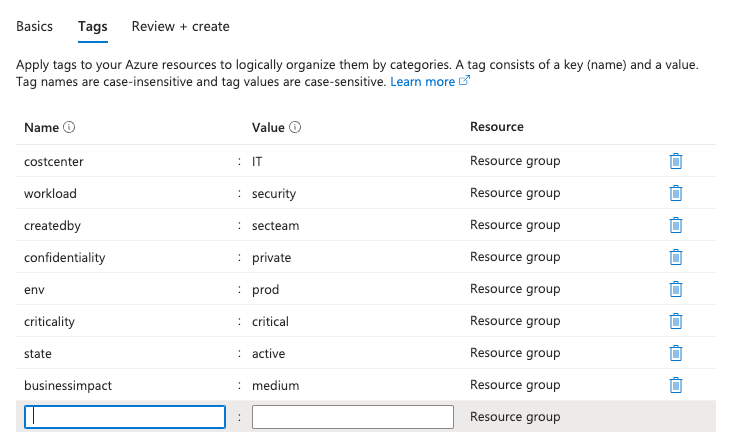
Task: Click the empty tag Value field
Action: [x=353, y=417]
